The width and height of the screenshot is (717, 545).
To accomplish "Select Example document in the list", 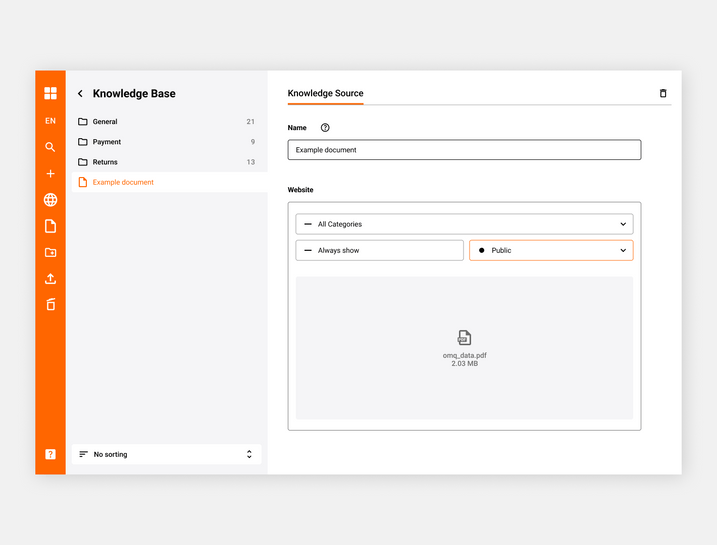I will point(169,182).
